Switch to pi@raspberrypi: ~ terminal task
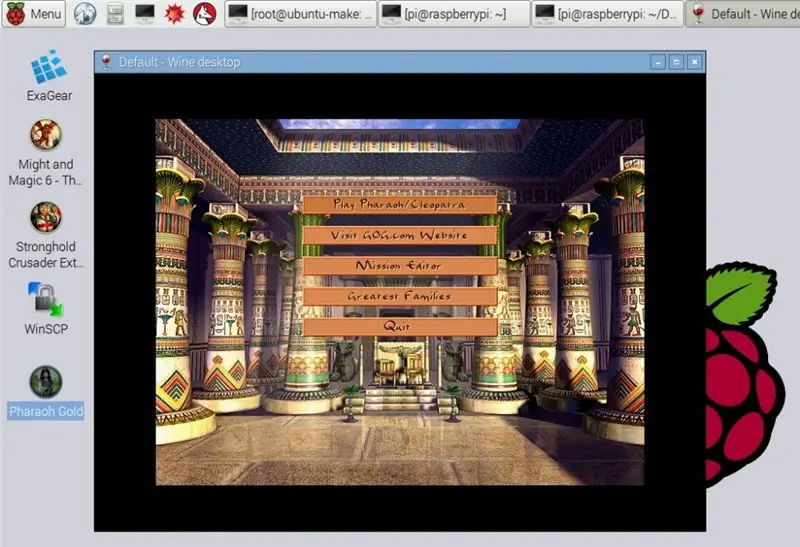This screenshot has width=800, height=547. 454,14
